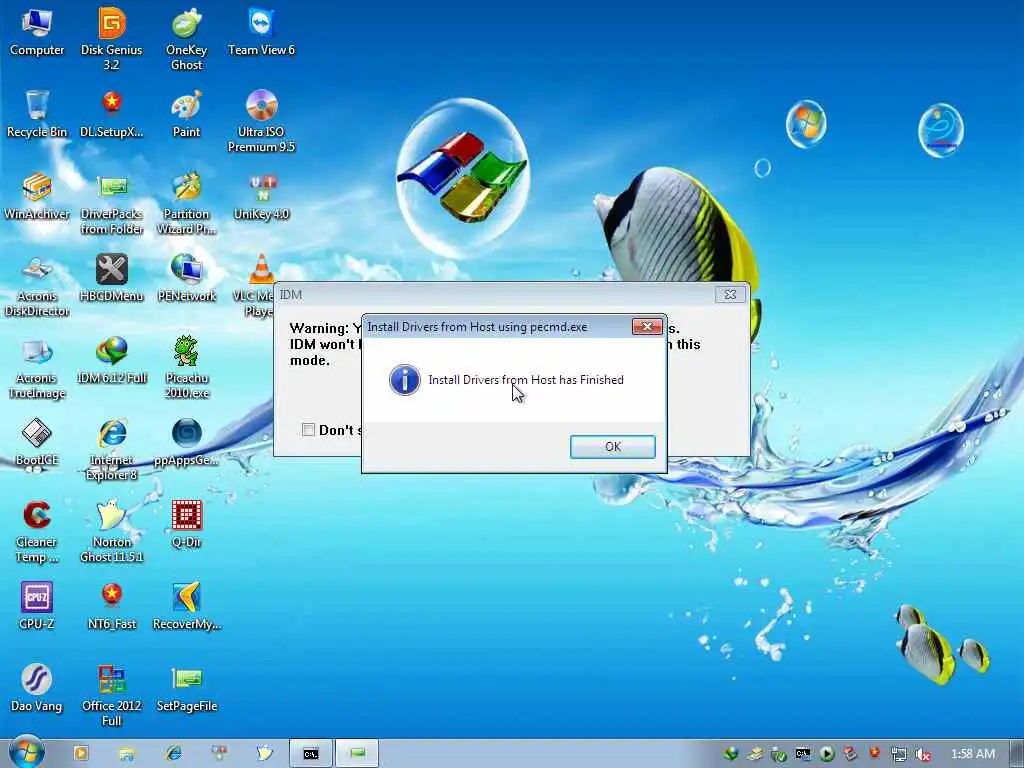
Task: Select the NT6_Fast icon
Action: click(112, 606)
